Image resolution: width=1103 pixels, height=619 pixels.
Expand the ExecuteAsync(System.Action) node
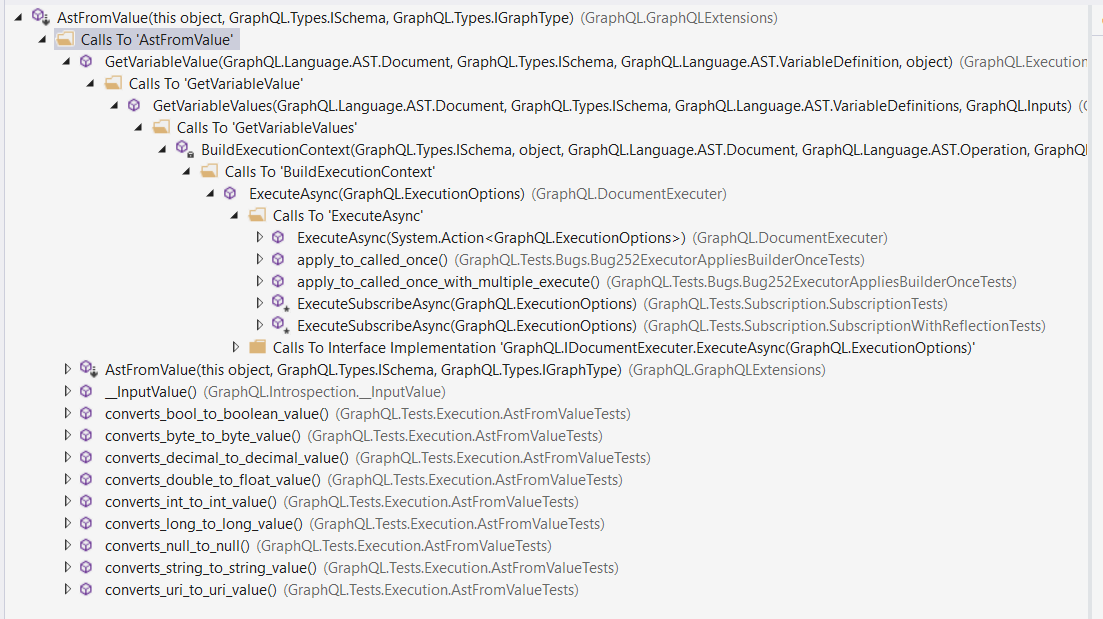261,237
